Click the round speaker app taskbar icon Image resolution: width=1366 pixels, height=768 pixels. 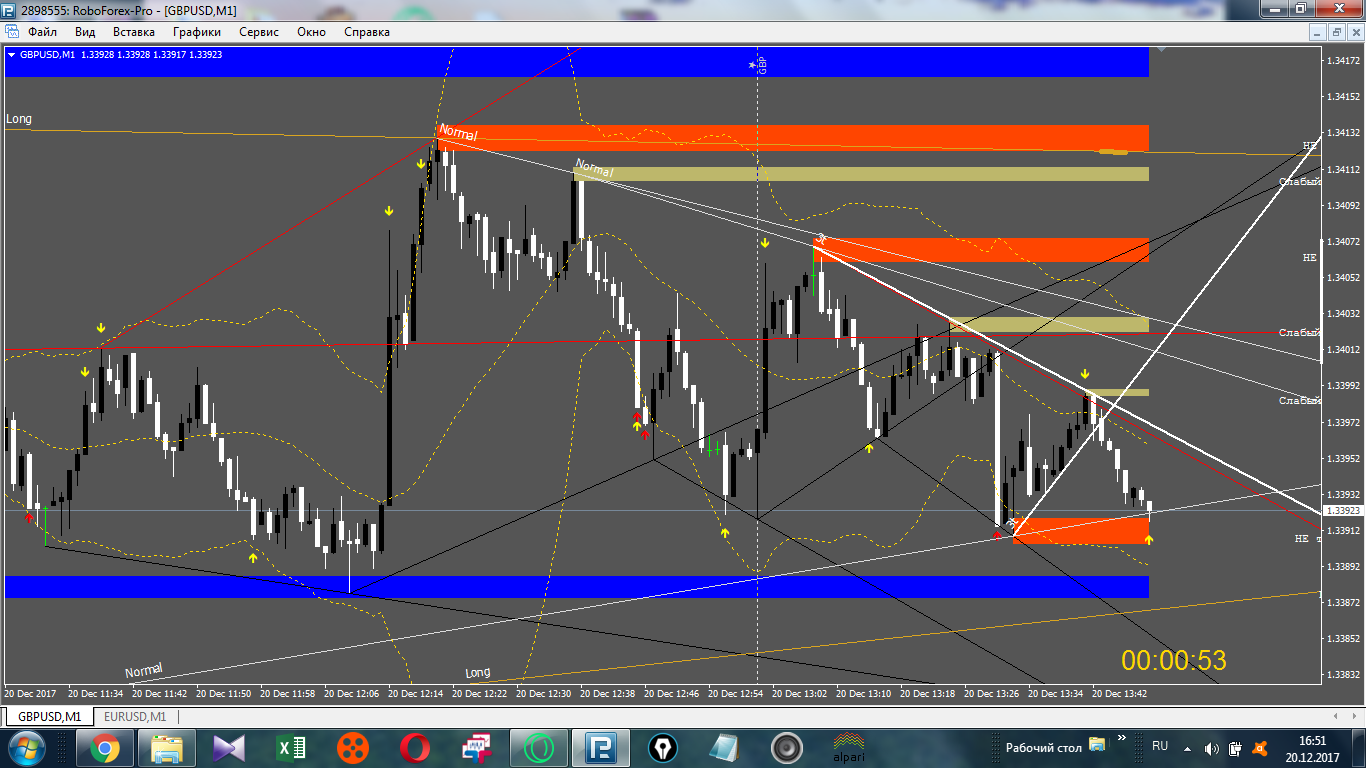tap(787, 748)
